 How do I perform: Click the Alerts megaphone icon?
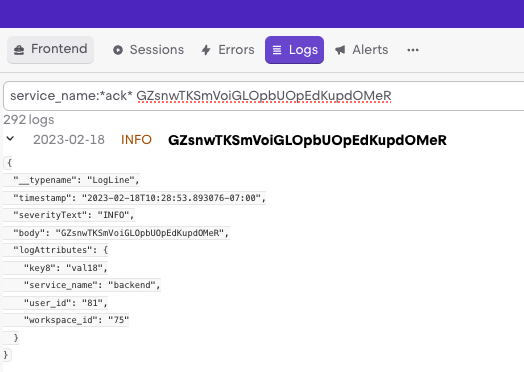click(340, 50)
